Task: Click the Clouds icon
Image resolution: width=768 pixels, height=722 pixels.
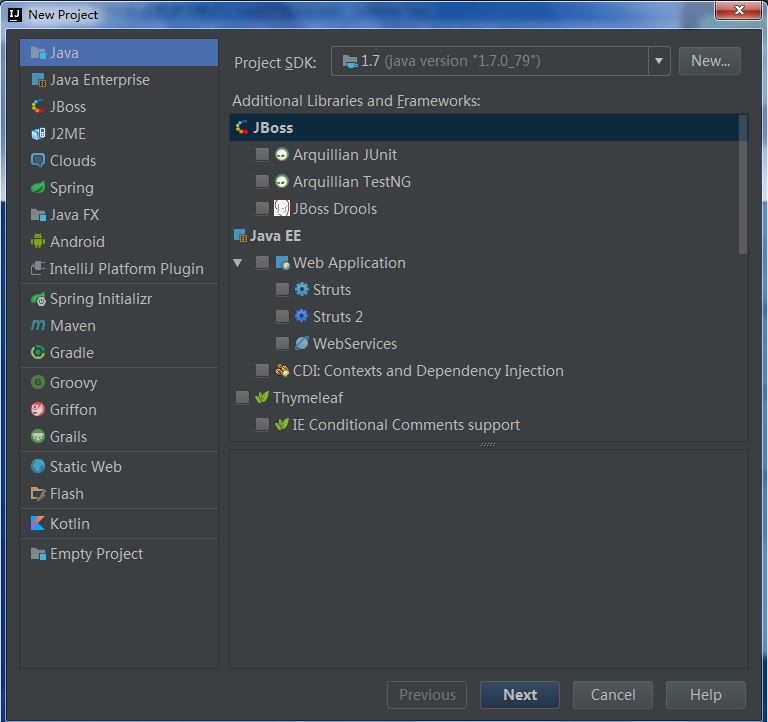Action: tap(38, 161)
